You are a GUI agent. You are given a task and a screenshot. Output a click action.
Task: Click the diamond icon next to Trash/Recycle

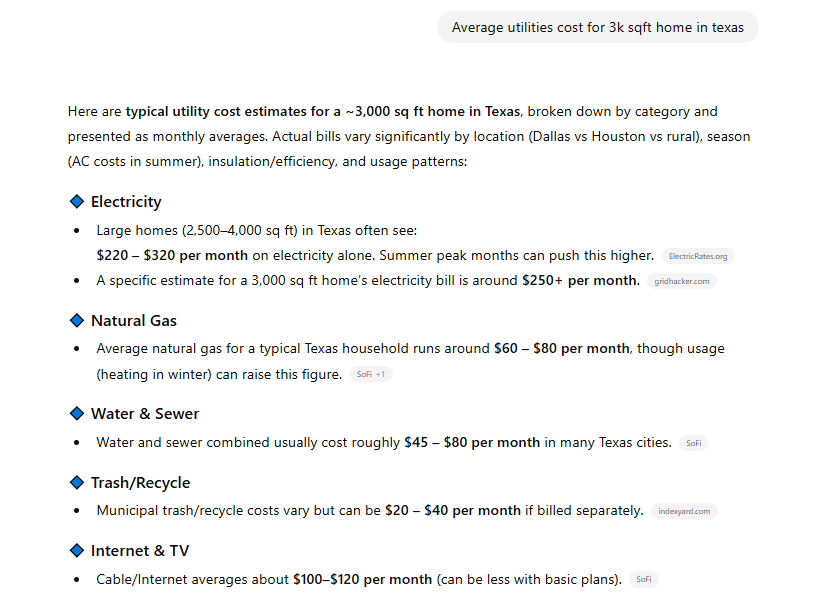click(x=76, y=483)
